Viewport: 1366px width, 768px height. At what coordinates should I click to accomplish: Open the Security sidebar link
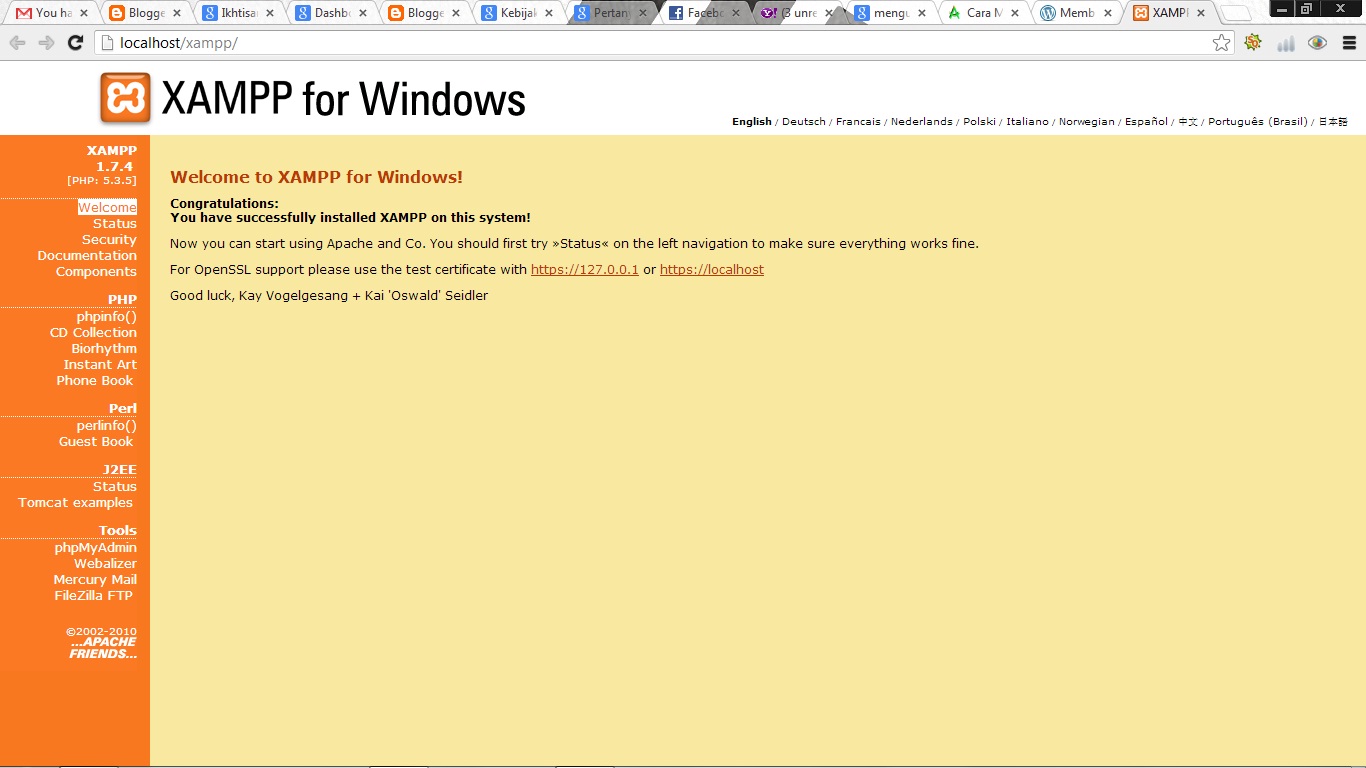point(109,239)
